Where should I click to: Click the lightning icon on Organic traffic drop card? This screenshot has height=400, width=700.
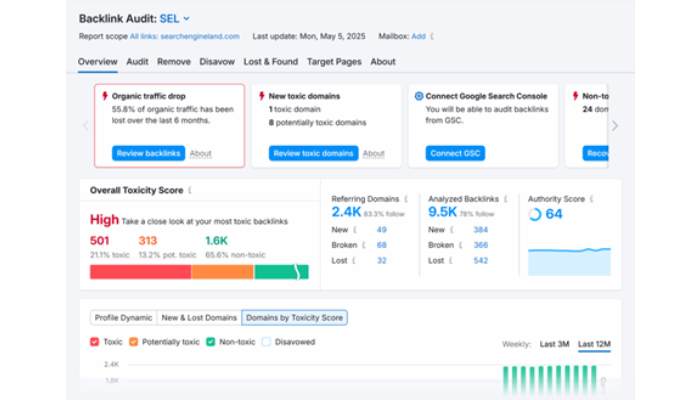pyautogui.click(x=106, y=96)
